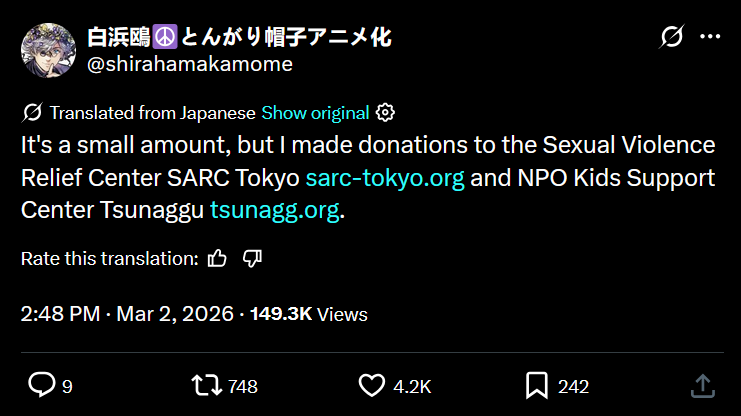This screenshot has width=741, height=416.
Task: Like the post with the heart icon
Action: point(372,385)
